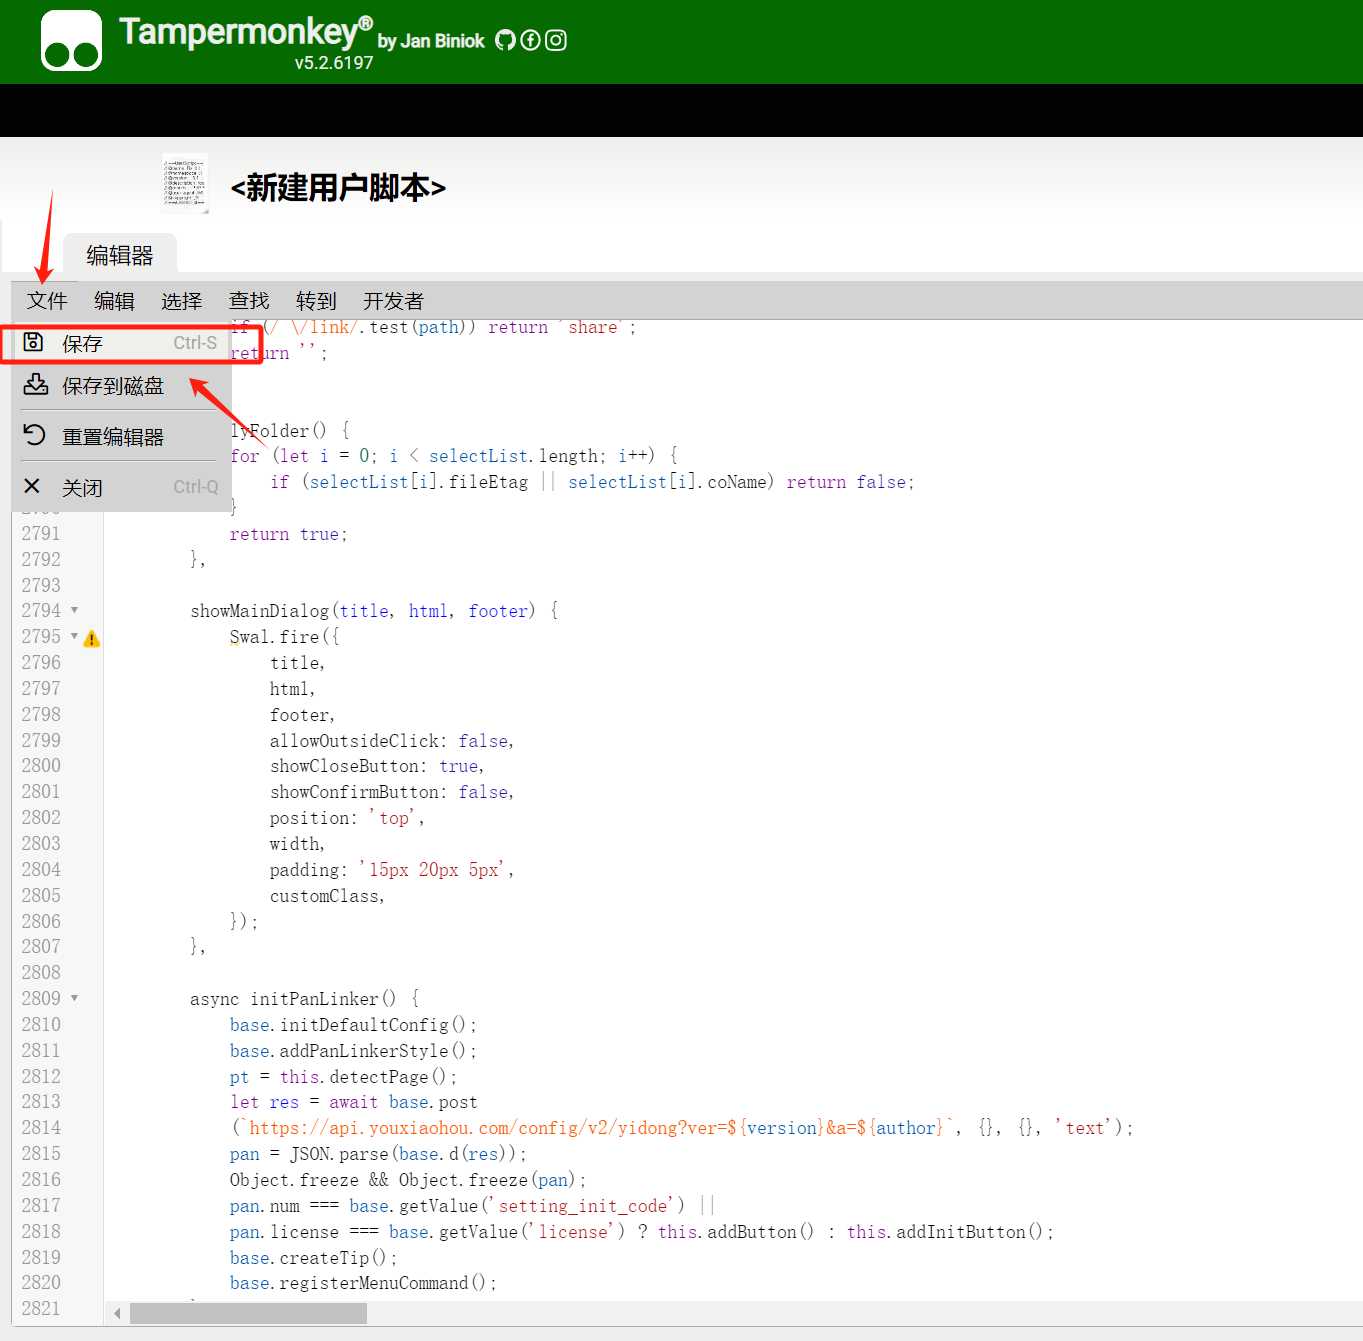
Task: Click 'pan = JSON.parse(base.d(res));' line
Action: tap(378, 1154)
